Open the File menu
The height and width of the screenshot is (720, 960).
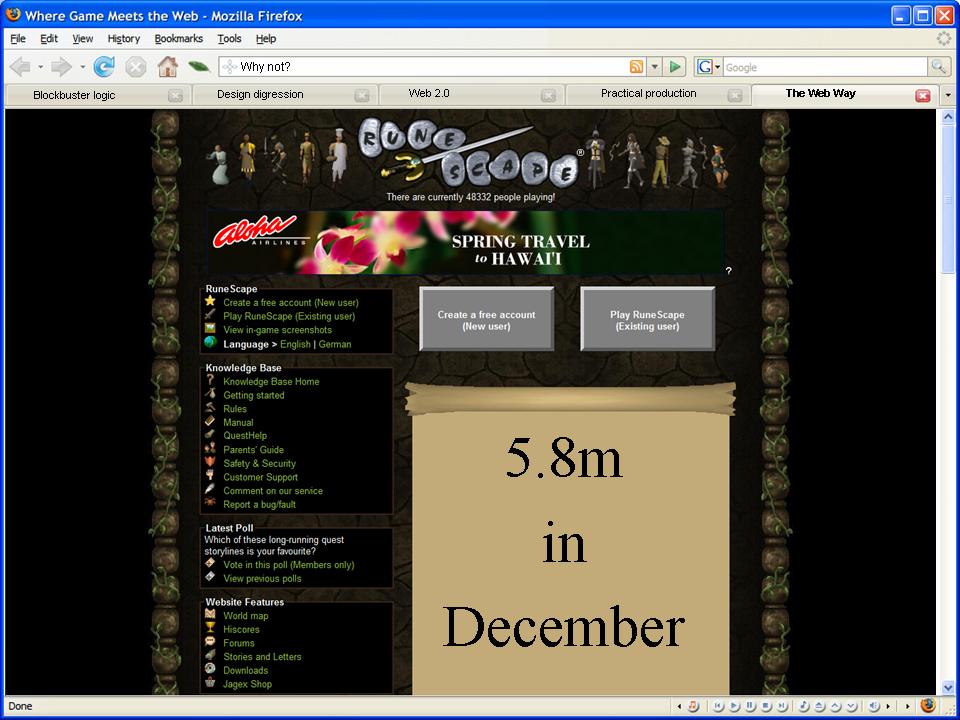[x=18, y=39]
